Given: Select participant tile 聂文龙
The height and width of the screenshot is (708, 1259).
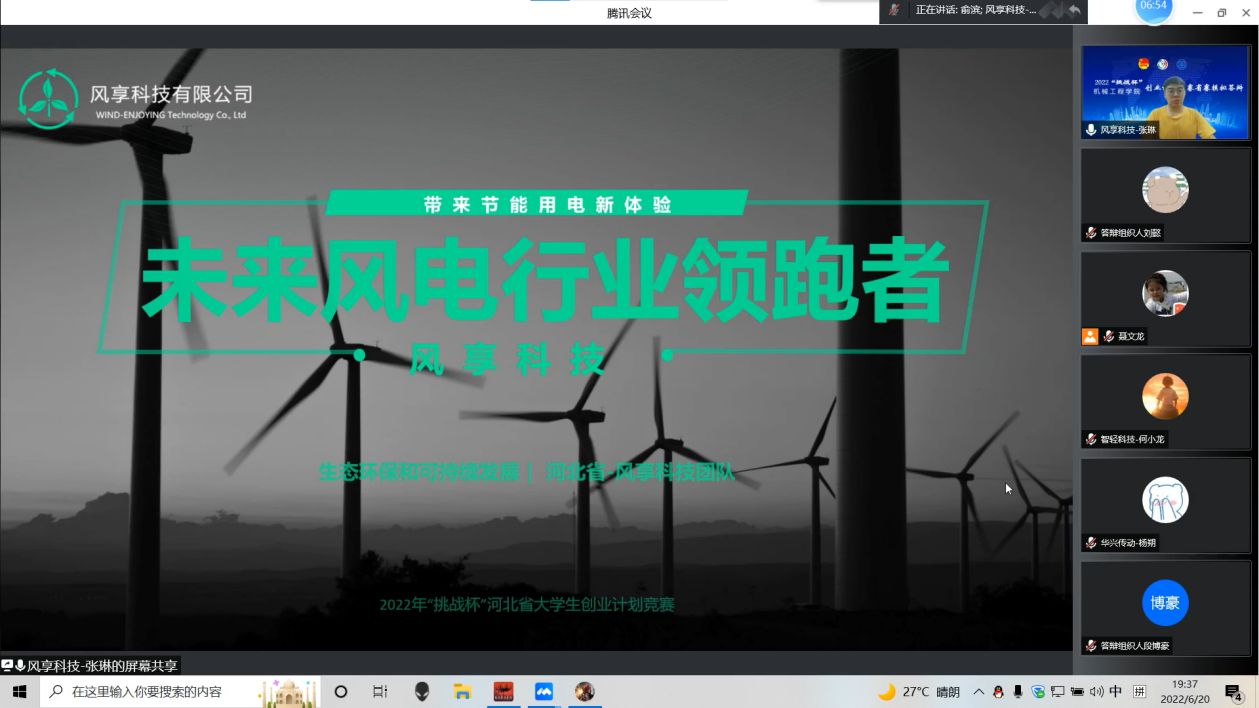Looking at the screenshot, I should 1165,298.
